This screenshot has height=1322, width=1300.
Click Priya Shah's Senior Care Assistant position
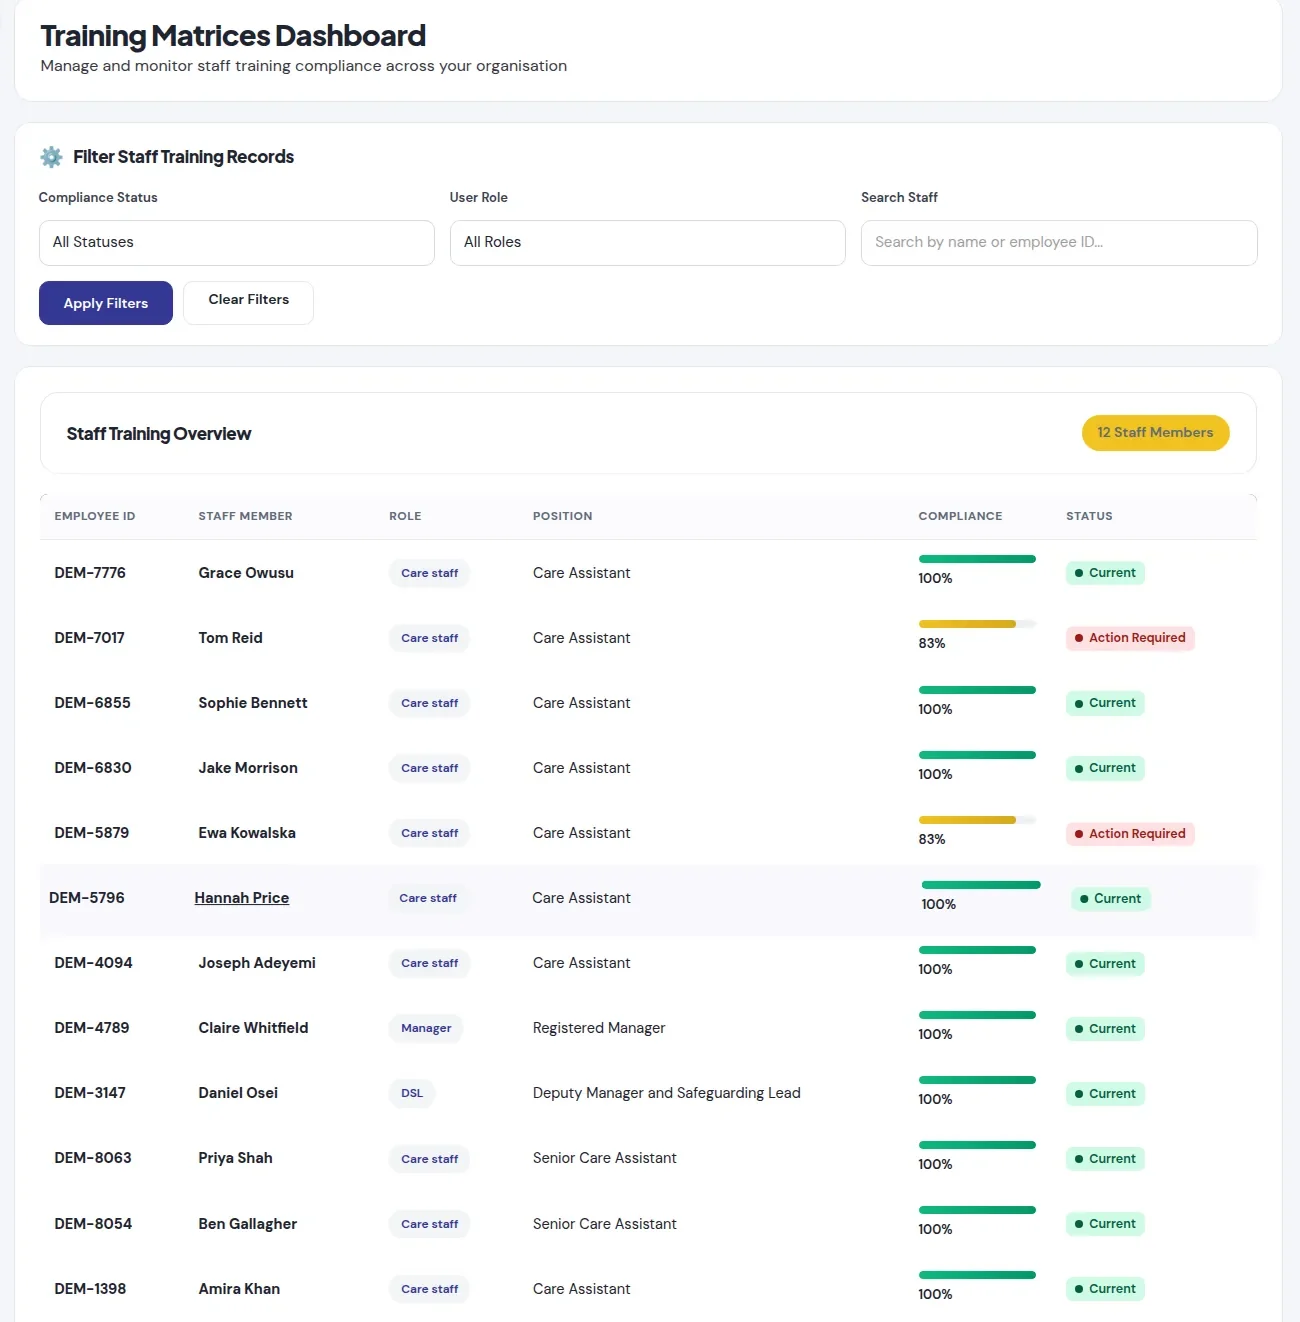(605, 1158)
